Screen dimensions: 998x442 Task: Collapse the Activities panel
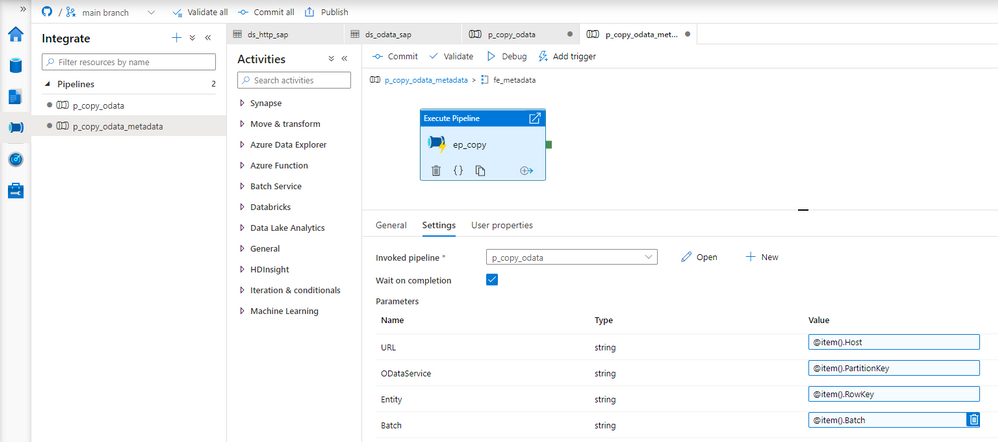[344, 59]
